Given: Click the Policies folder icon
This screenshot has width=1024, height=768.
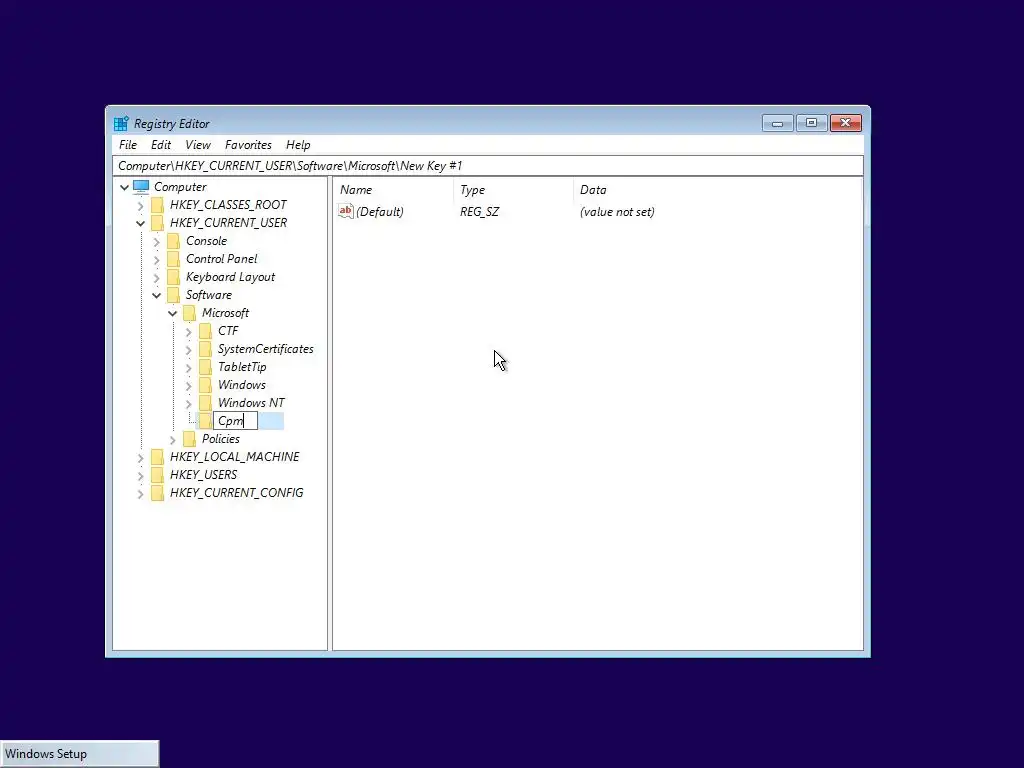Looking at the screenshot, I should click(189, 439).
